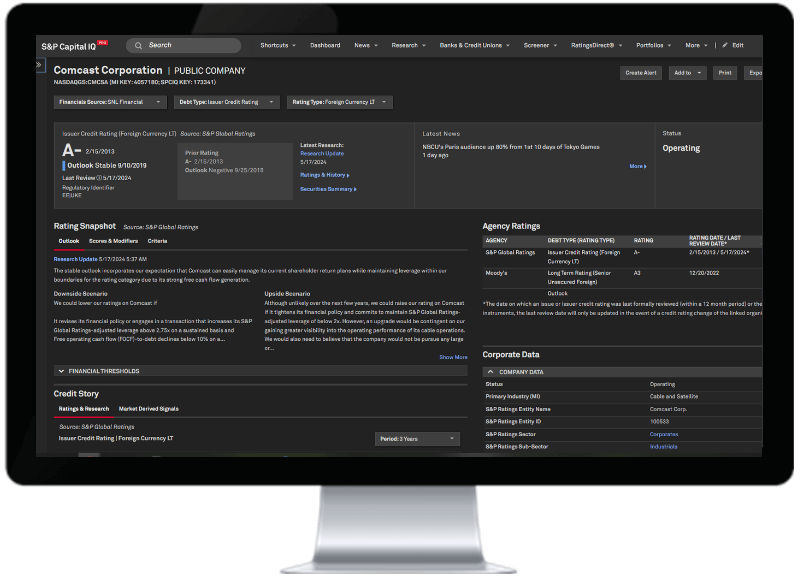
Task: Switch to the Scores & Modifiers tab
Action: coord(113,241)
